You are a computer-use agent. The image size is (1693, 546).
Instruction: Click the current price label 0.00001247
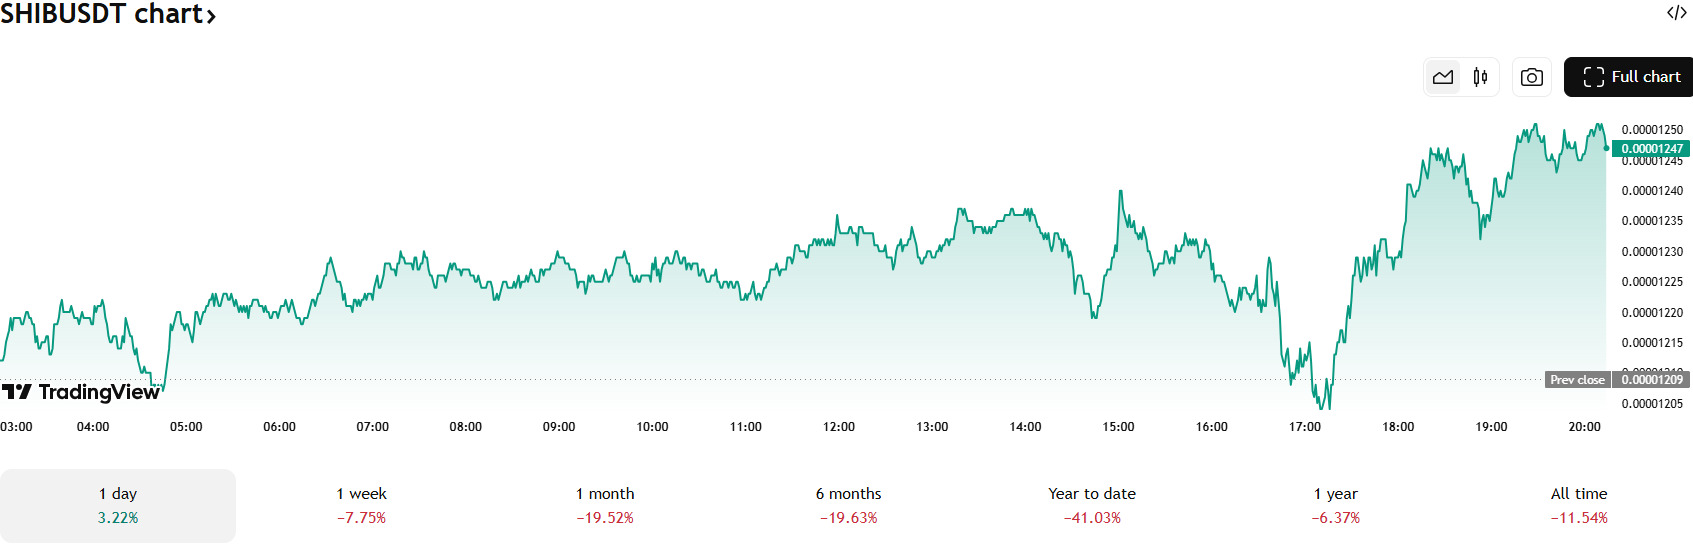1651,149
